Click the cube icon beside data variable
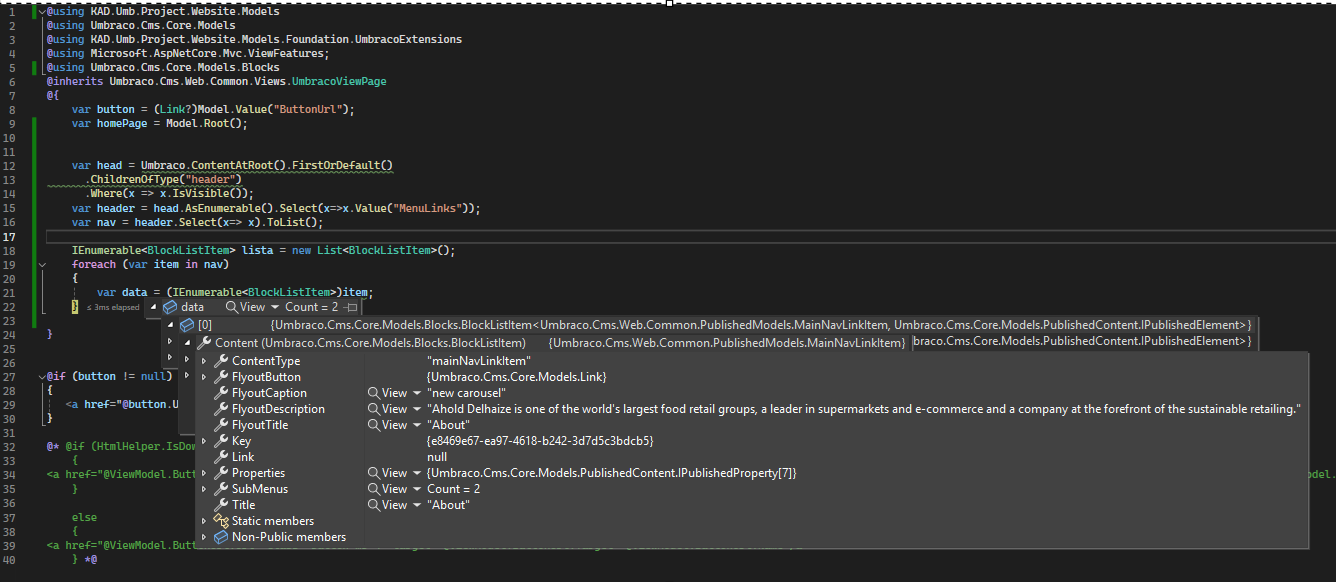 (x=170, y=308)
